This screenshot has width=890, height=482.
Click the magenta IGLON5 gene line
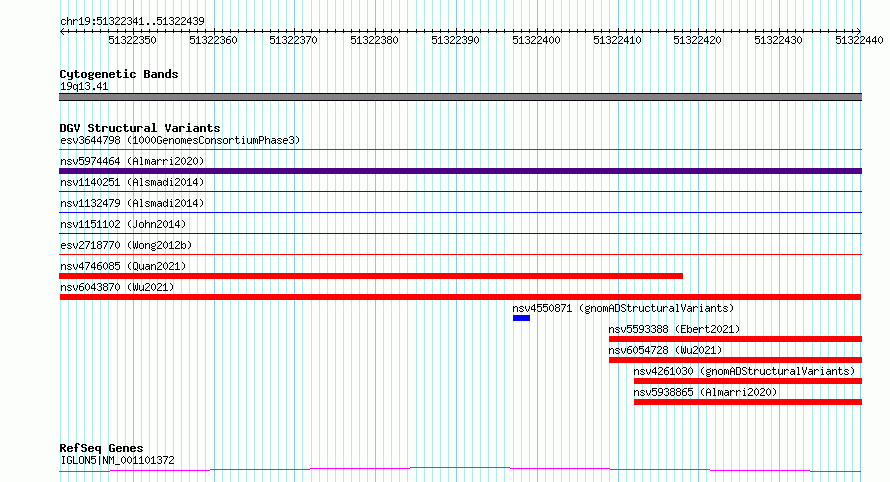click(x=460, y=469)
